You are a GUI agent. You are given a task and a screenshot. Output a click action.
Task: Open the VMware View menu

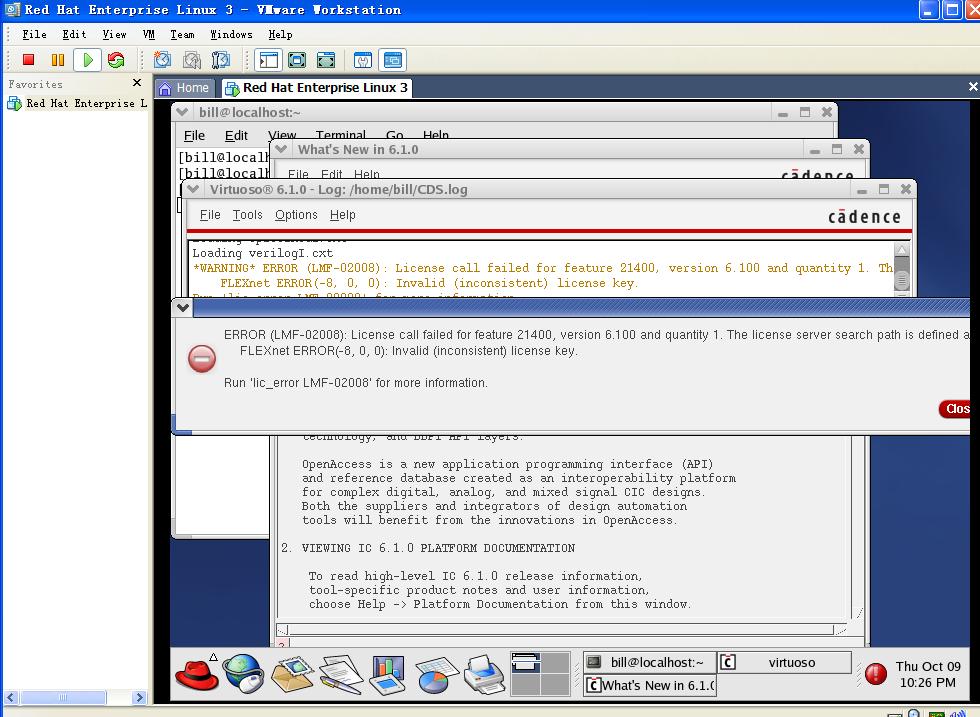tap(114, 34)
